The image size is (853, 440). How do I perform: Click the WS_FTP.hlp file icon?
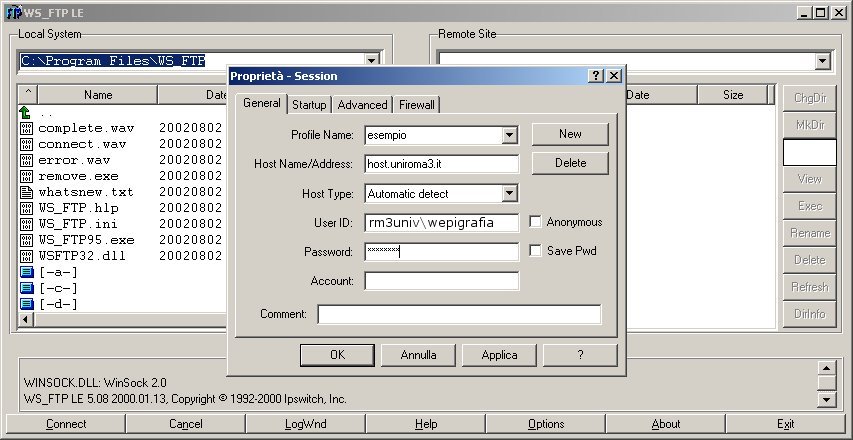(x=26, y=208)
